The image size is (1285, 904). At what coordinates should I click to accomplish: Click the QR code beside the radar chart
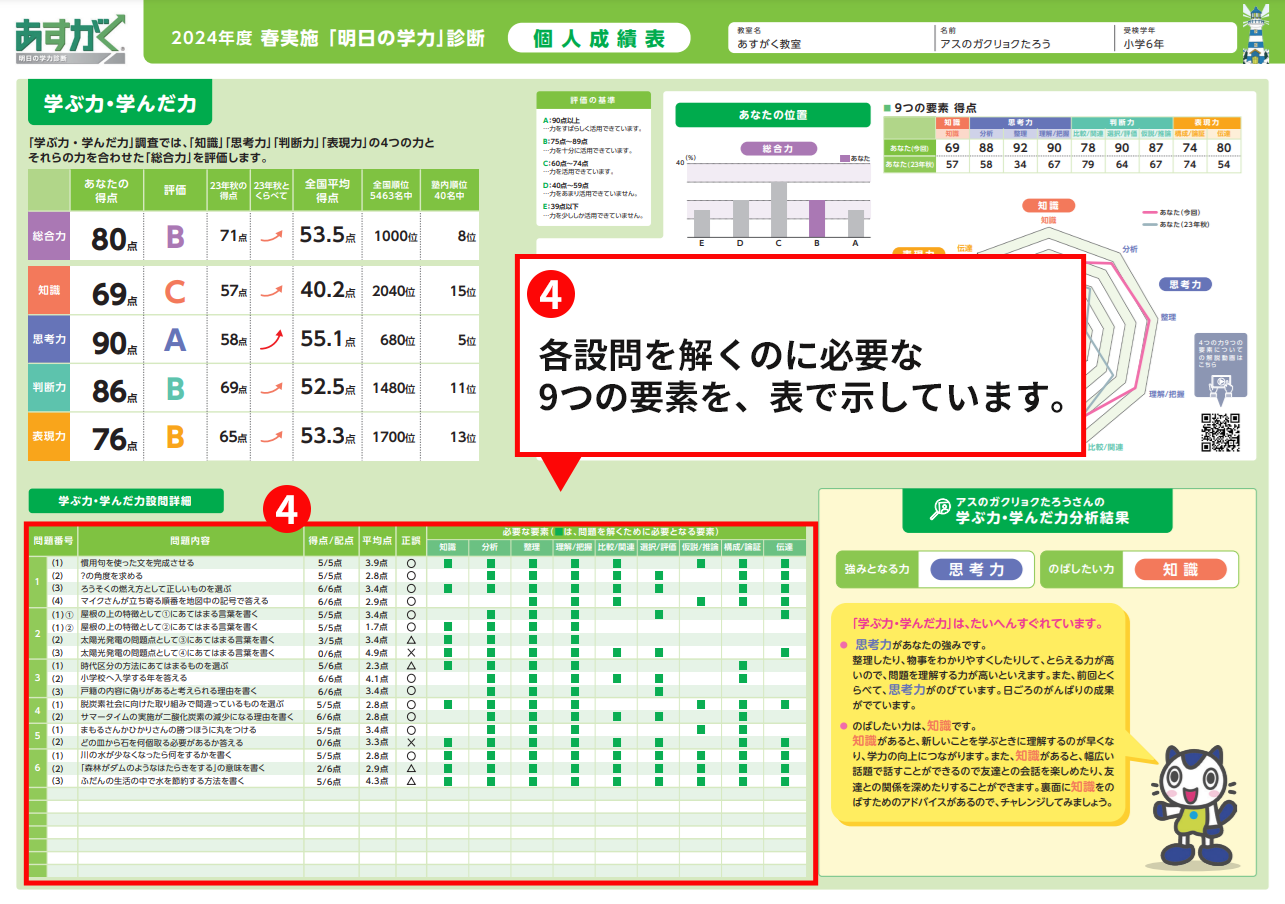(1219, 432)
